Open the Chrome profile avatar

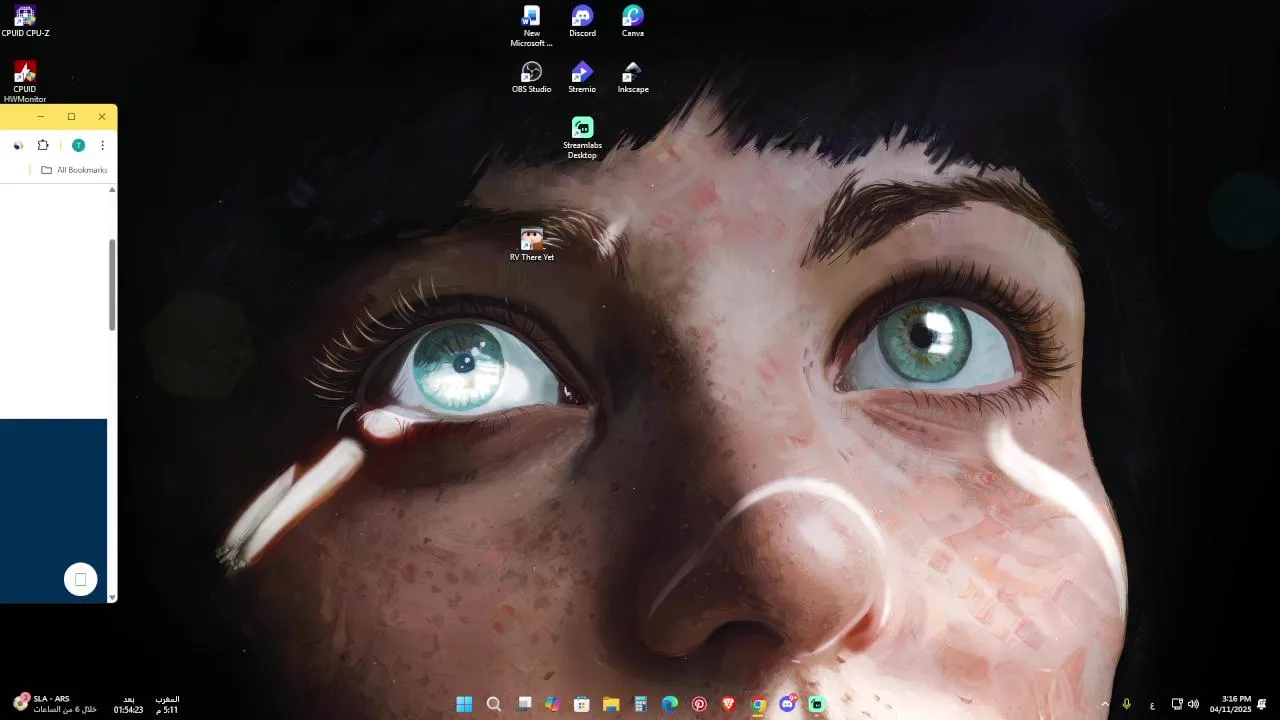[78, 145]
